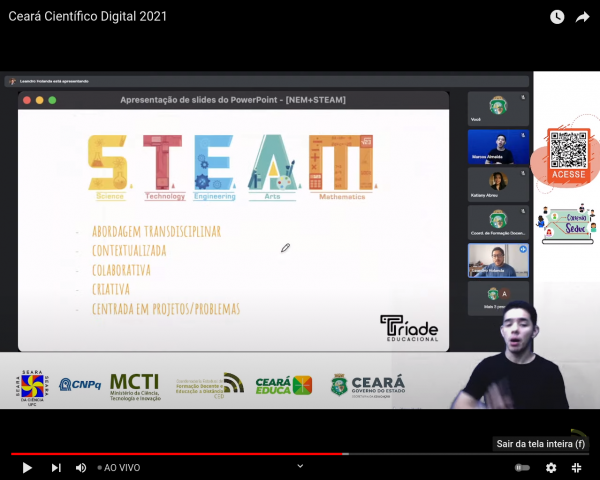Click the Arts label under letter A
This screenshot has width=600, height=480.
click(x=272, y=196)
